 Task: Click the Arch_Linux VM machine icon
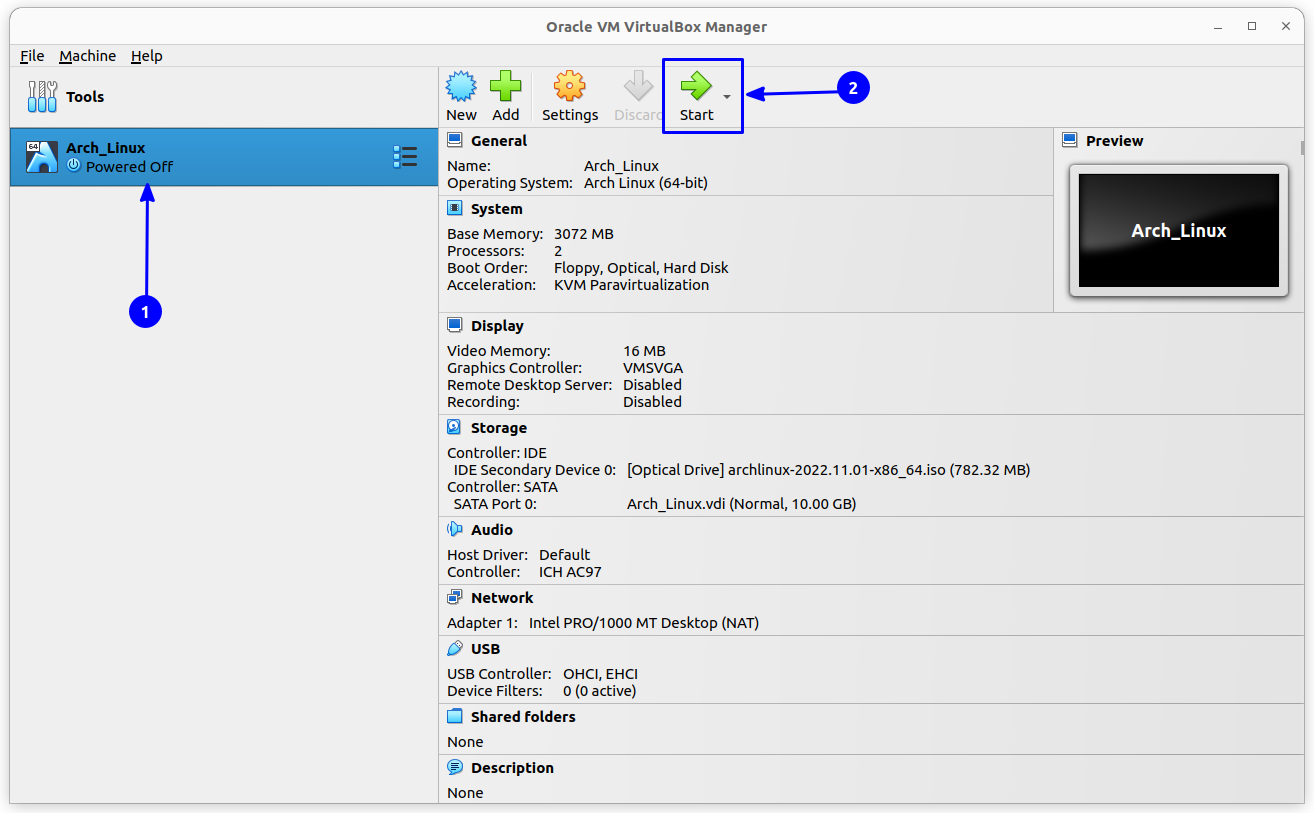tap(42, 156)
